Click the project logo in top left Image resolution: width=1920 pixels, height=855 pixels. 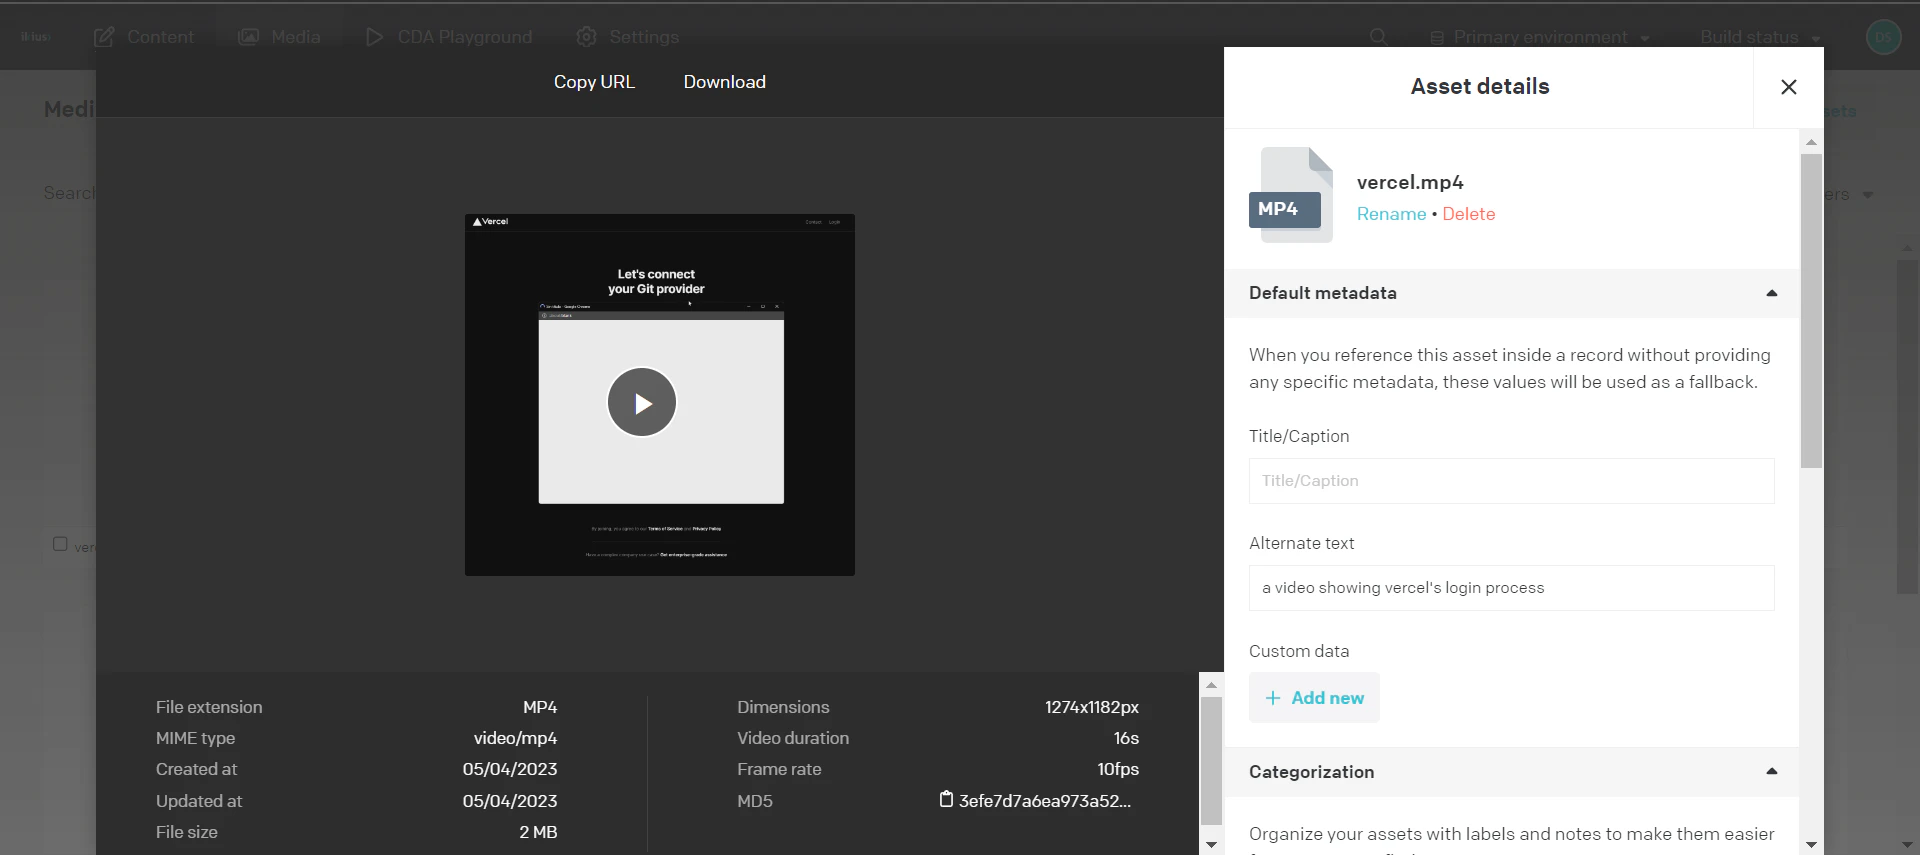click(x=35, y=37)
